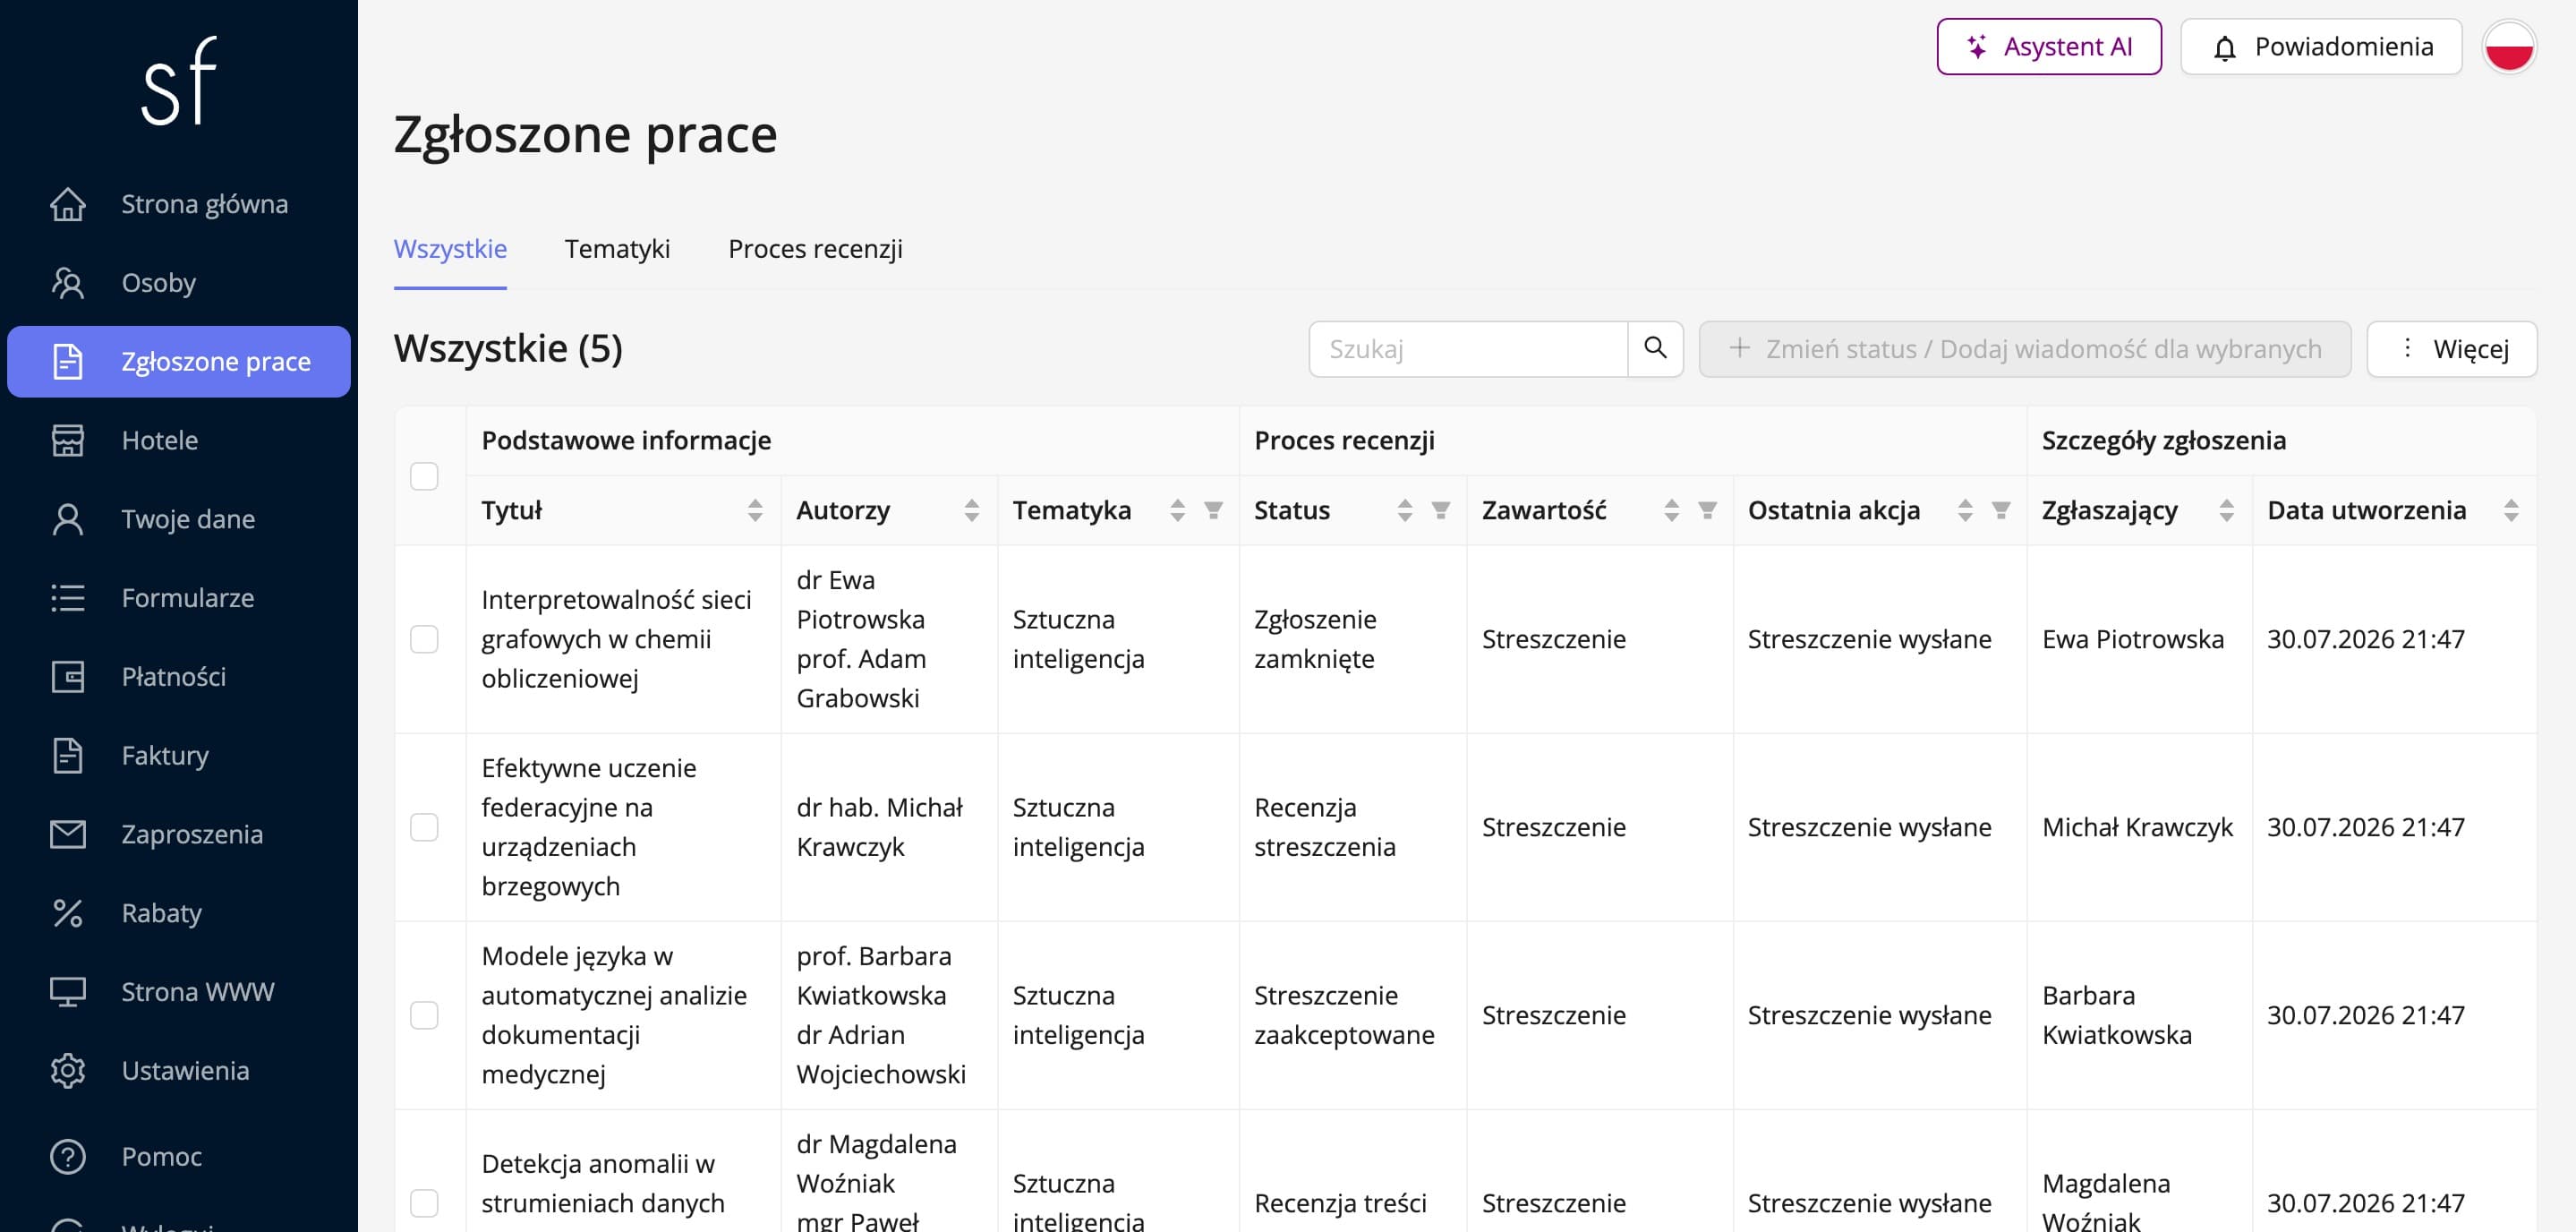
Task: Click the storefront icon beside Hotele
Action: click(68, 440)
